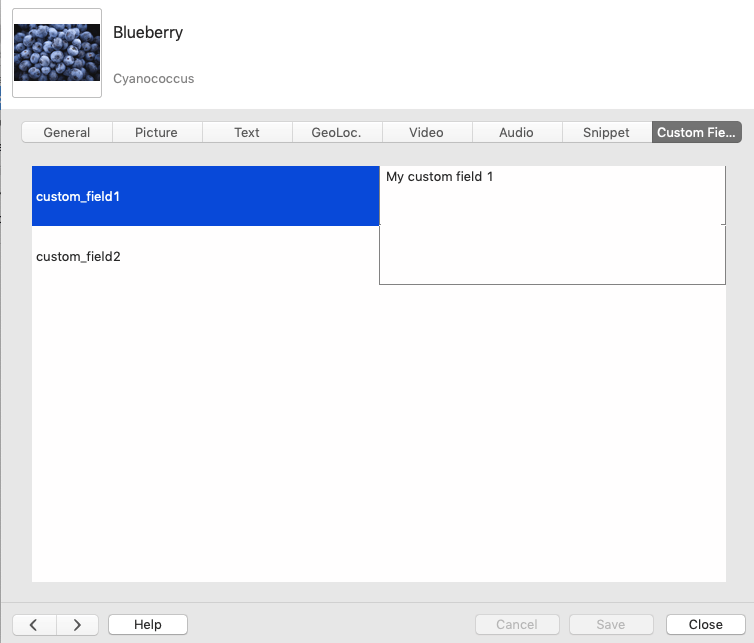The image size is (754, 643).
Task: Click the Cancel button
Action: click(x=517, y=624)
